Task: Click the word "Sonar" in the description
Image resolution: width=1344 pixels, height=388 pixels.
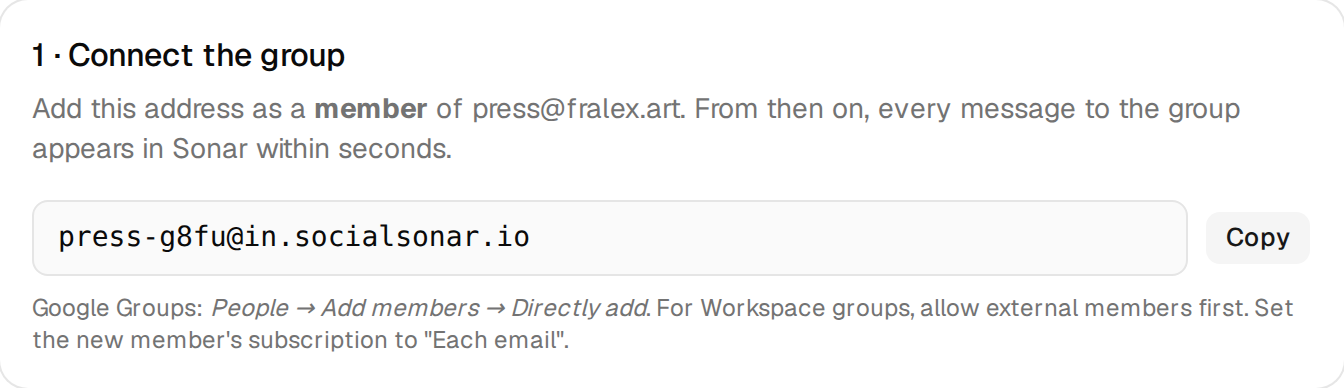Action: pos(211,150)
